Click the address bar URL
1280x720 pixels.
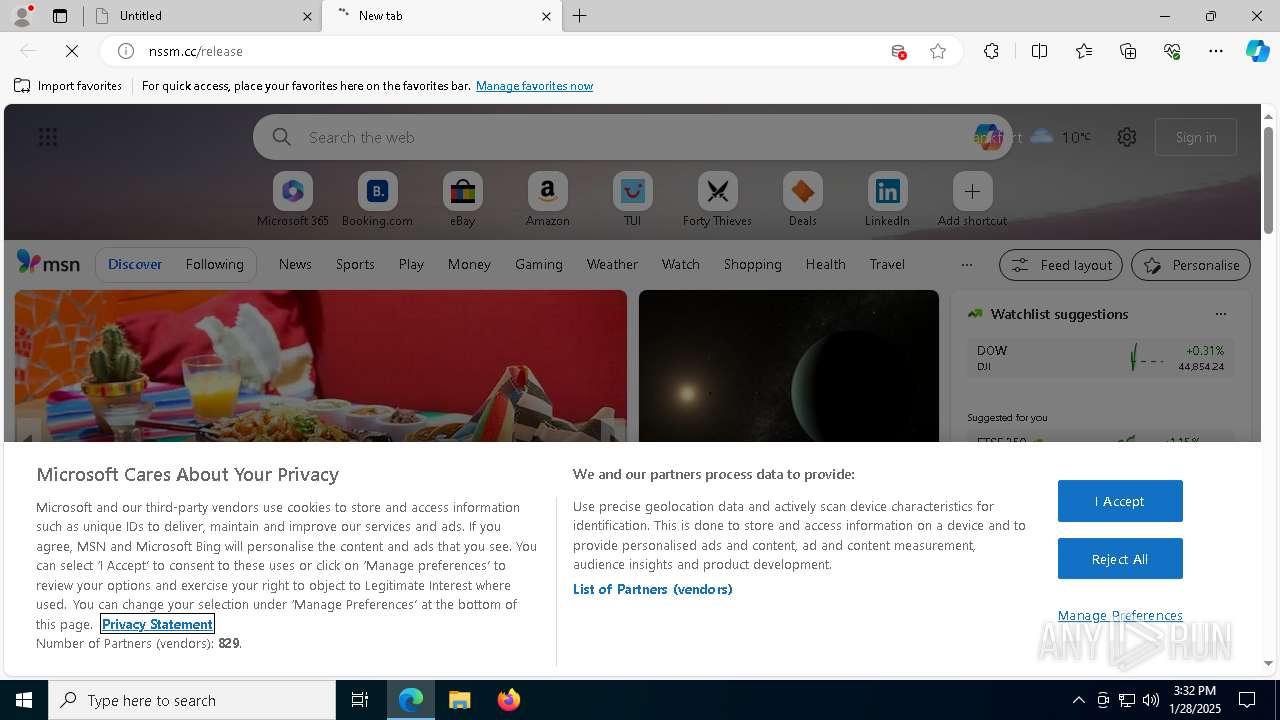[x=196, y=51]
